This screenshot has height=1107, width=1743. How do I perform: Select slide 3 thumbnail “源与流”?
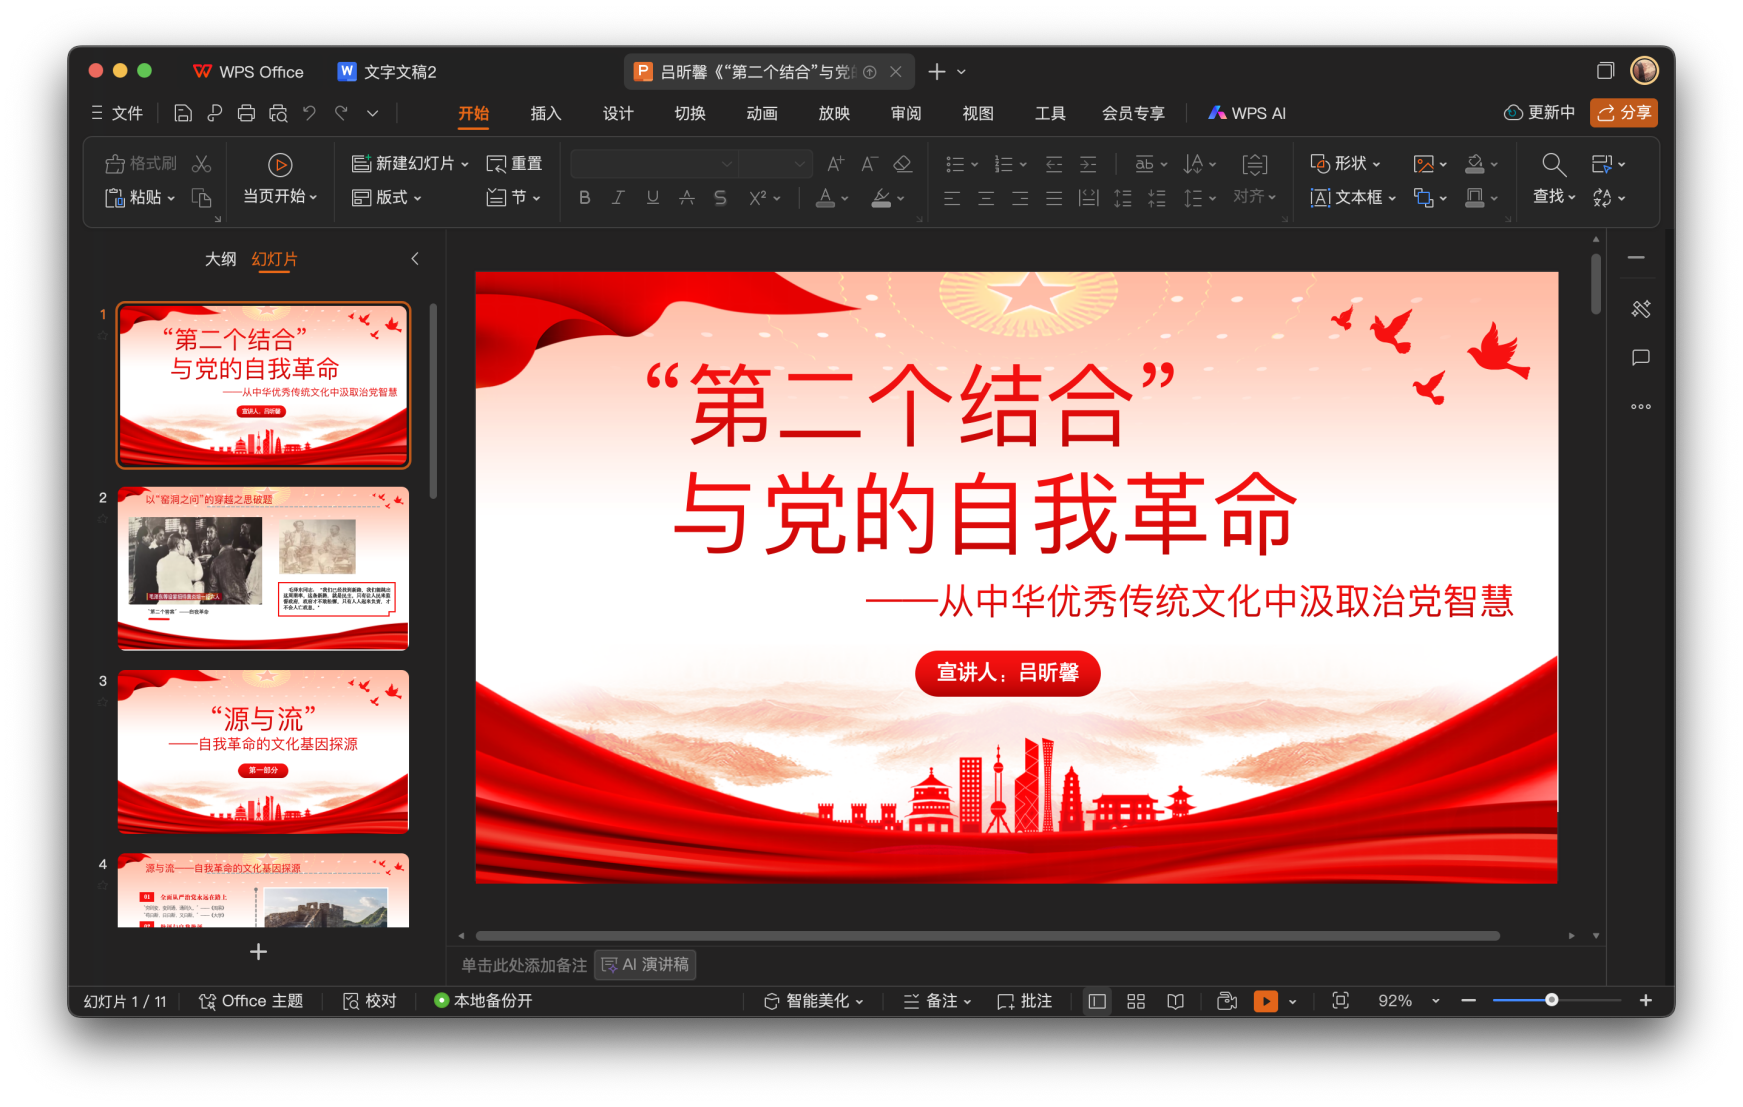[x=263, y=751]
